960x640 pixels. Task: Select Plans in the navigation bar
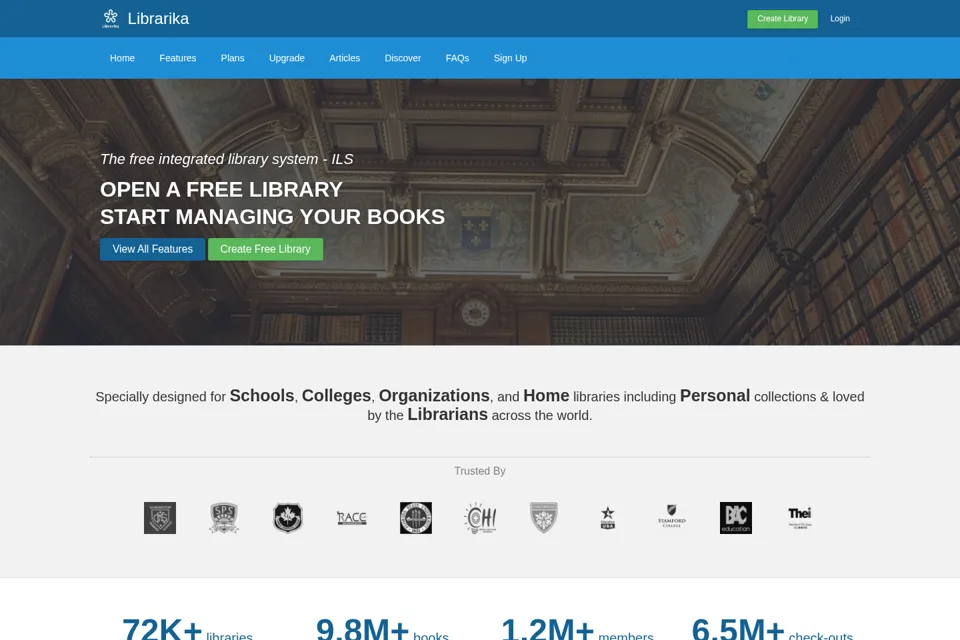coord(232,58)
